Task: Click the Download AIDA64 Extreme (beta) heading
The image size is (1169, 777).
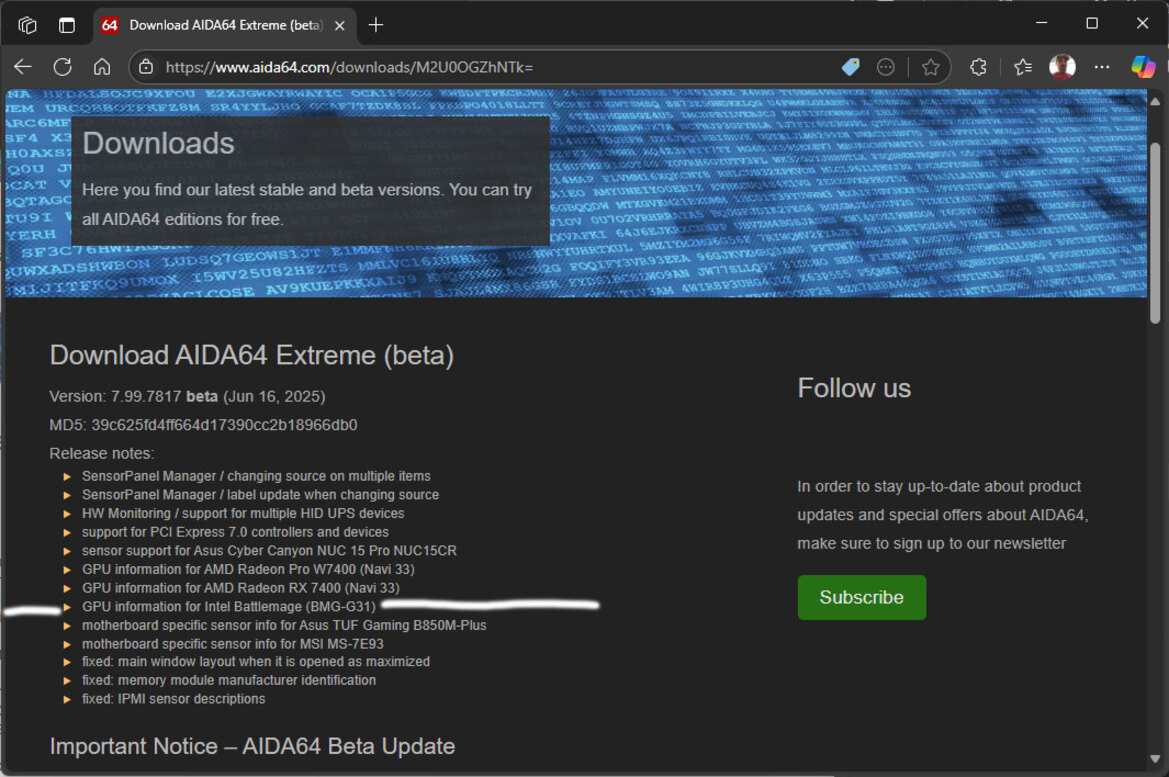Action: 252,356
